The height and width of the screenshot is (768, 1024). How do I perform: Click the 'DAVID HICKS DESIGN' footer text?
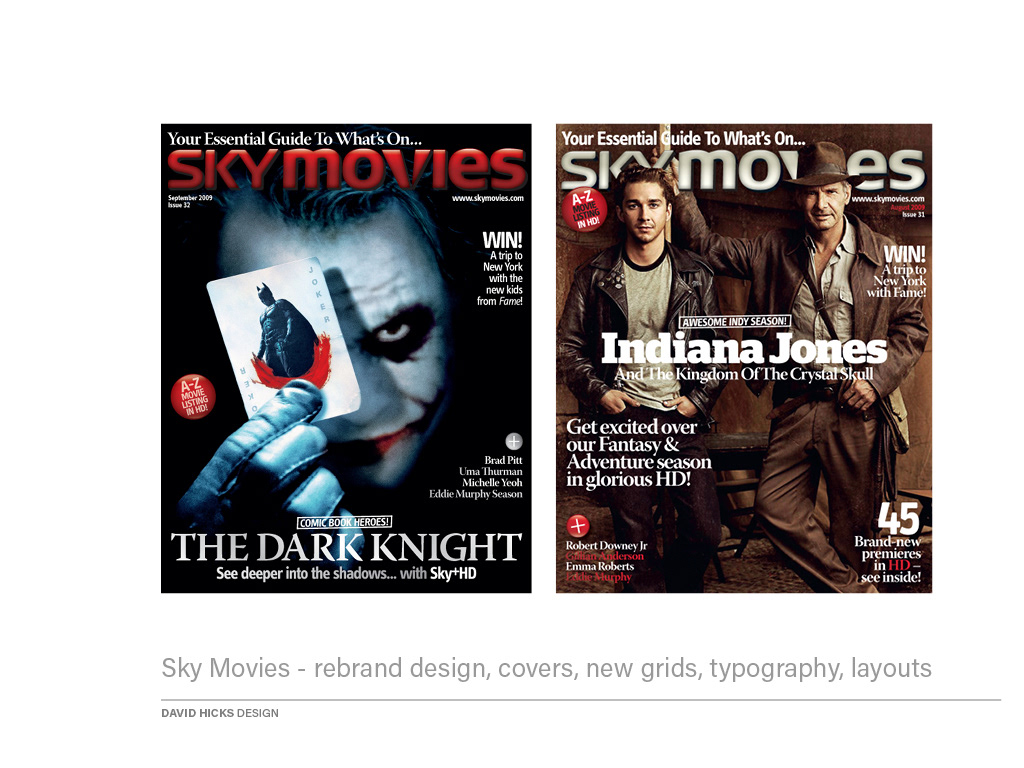[x=220, y=713]
